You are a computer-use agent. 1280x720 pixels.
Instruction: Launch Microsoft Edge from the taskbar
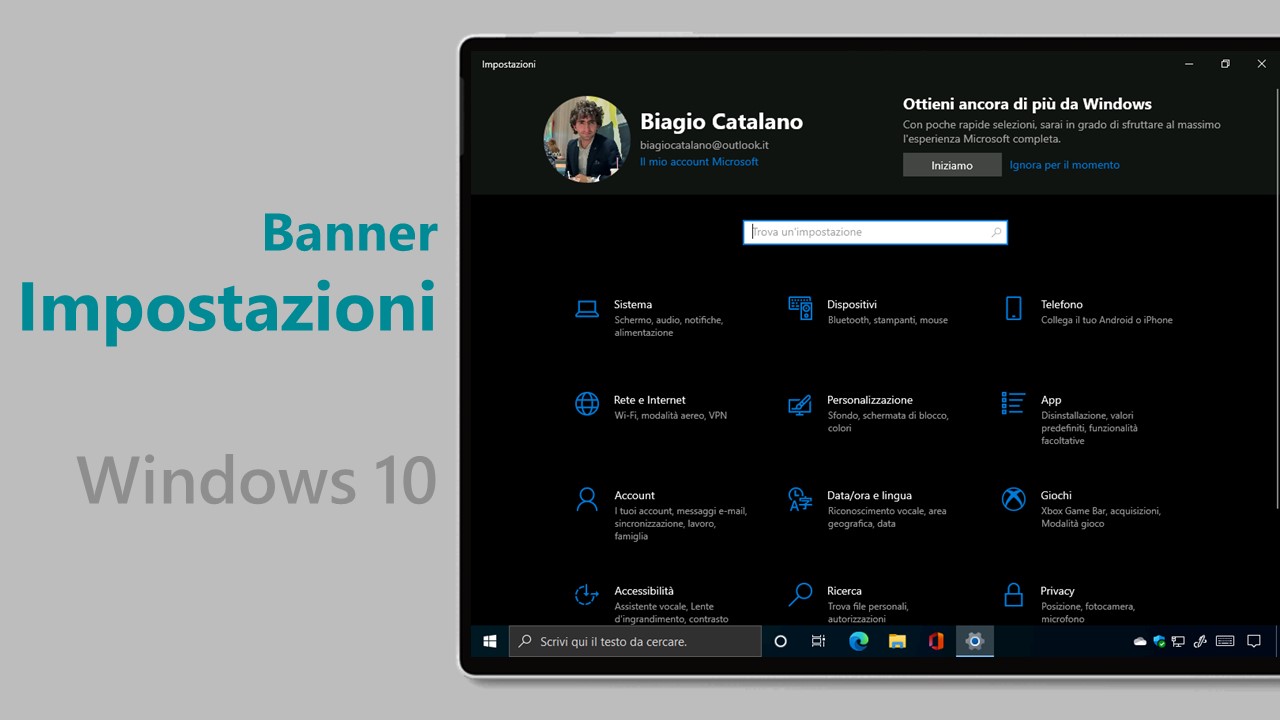point(859,641)
